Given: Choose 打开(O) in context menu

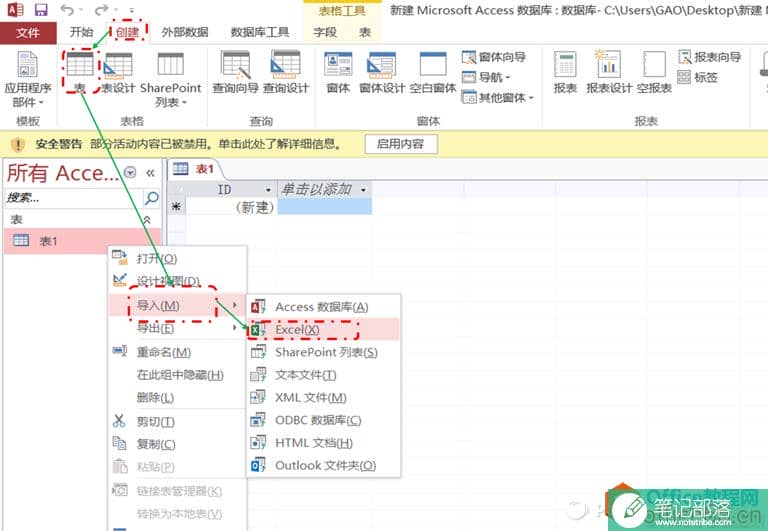Looking at the screenshot, I should tap(177, 258).
